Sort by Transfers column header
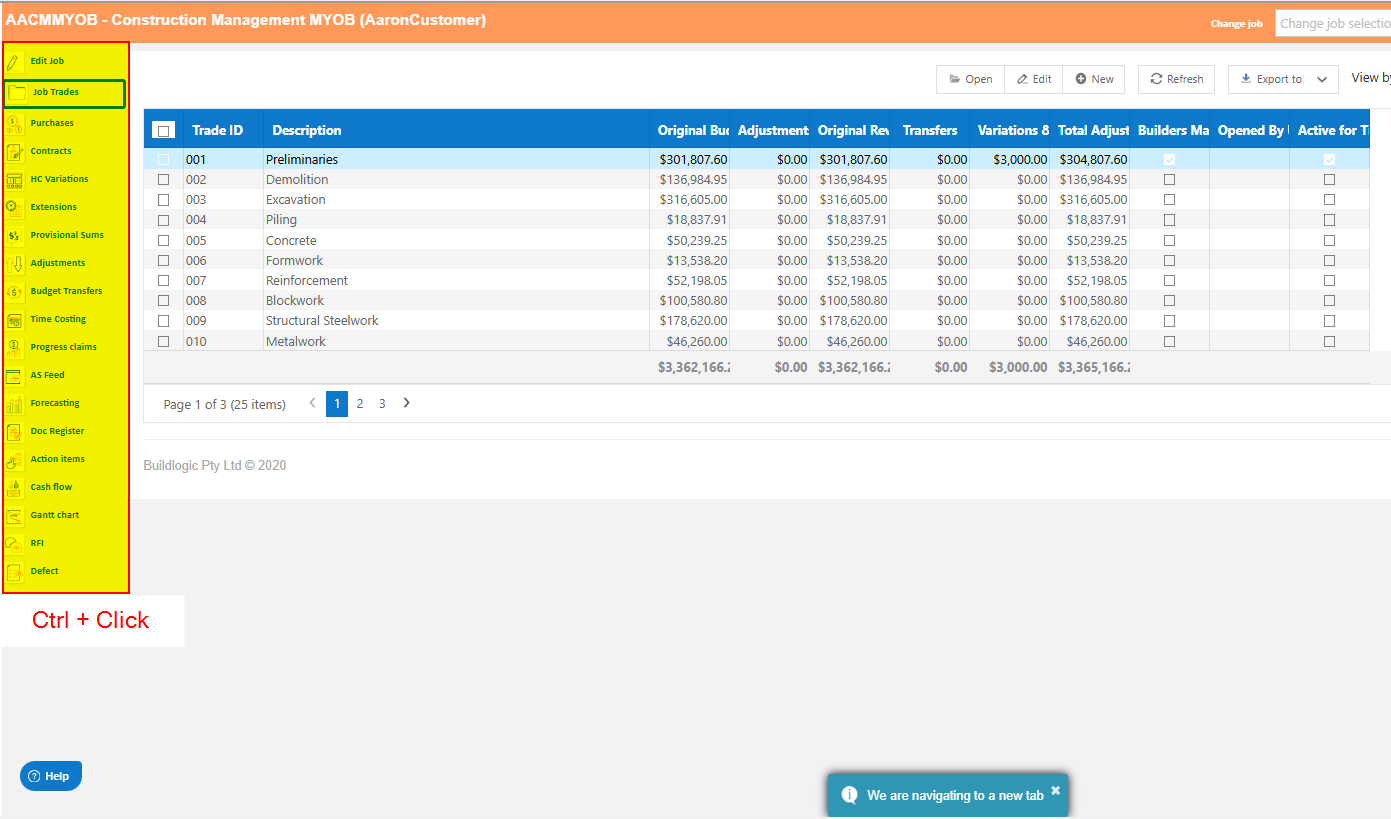The image size is (1391, 819). point(930,130)
